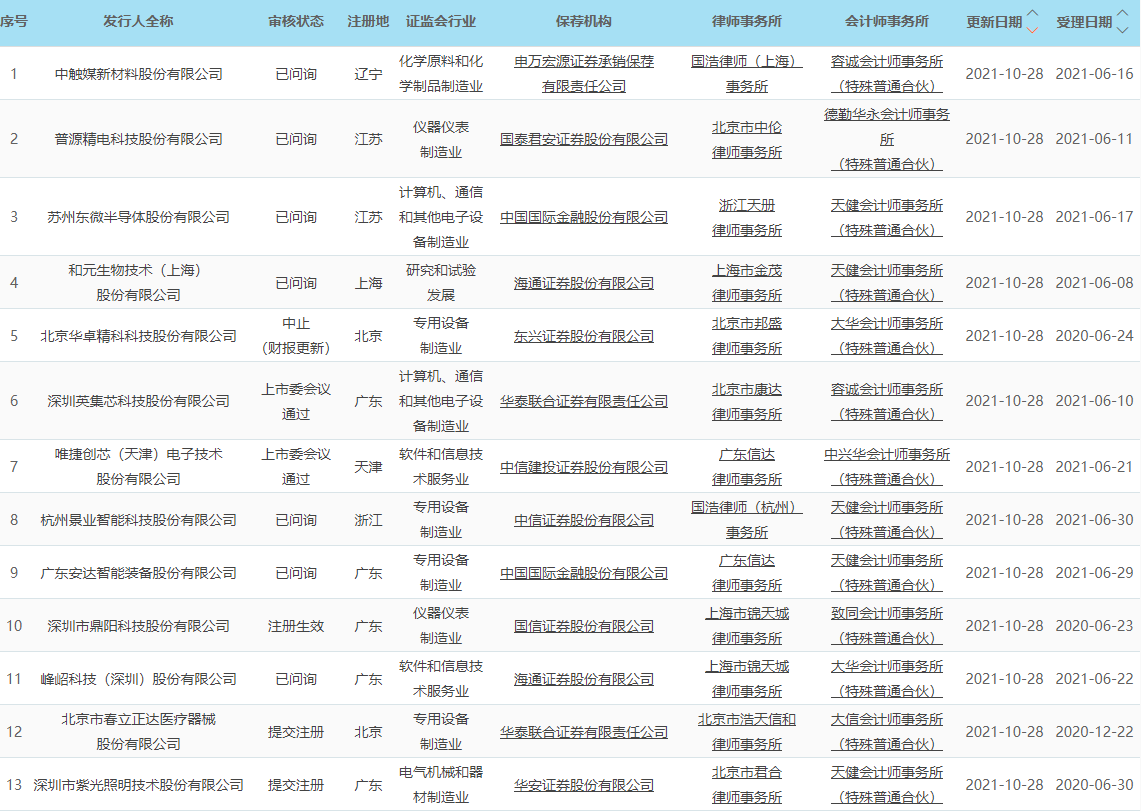Sort 更新日期 column descending with red down arrow
Screen dimensions: 1141x811
click(1032, 30)
